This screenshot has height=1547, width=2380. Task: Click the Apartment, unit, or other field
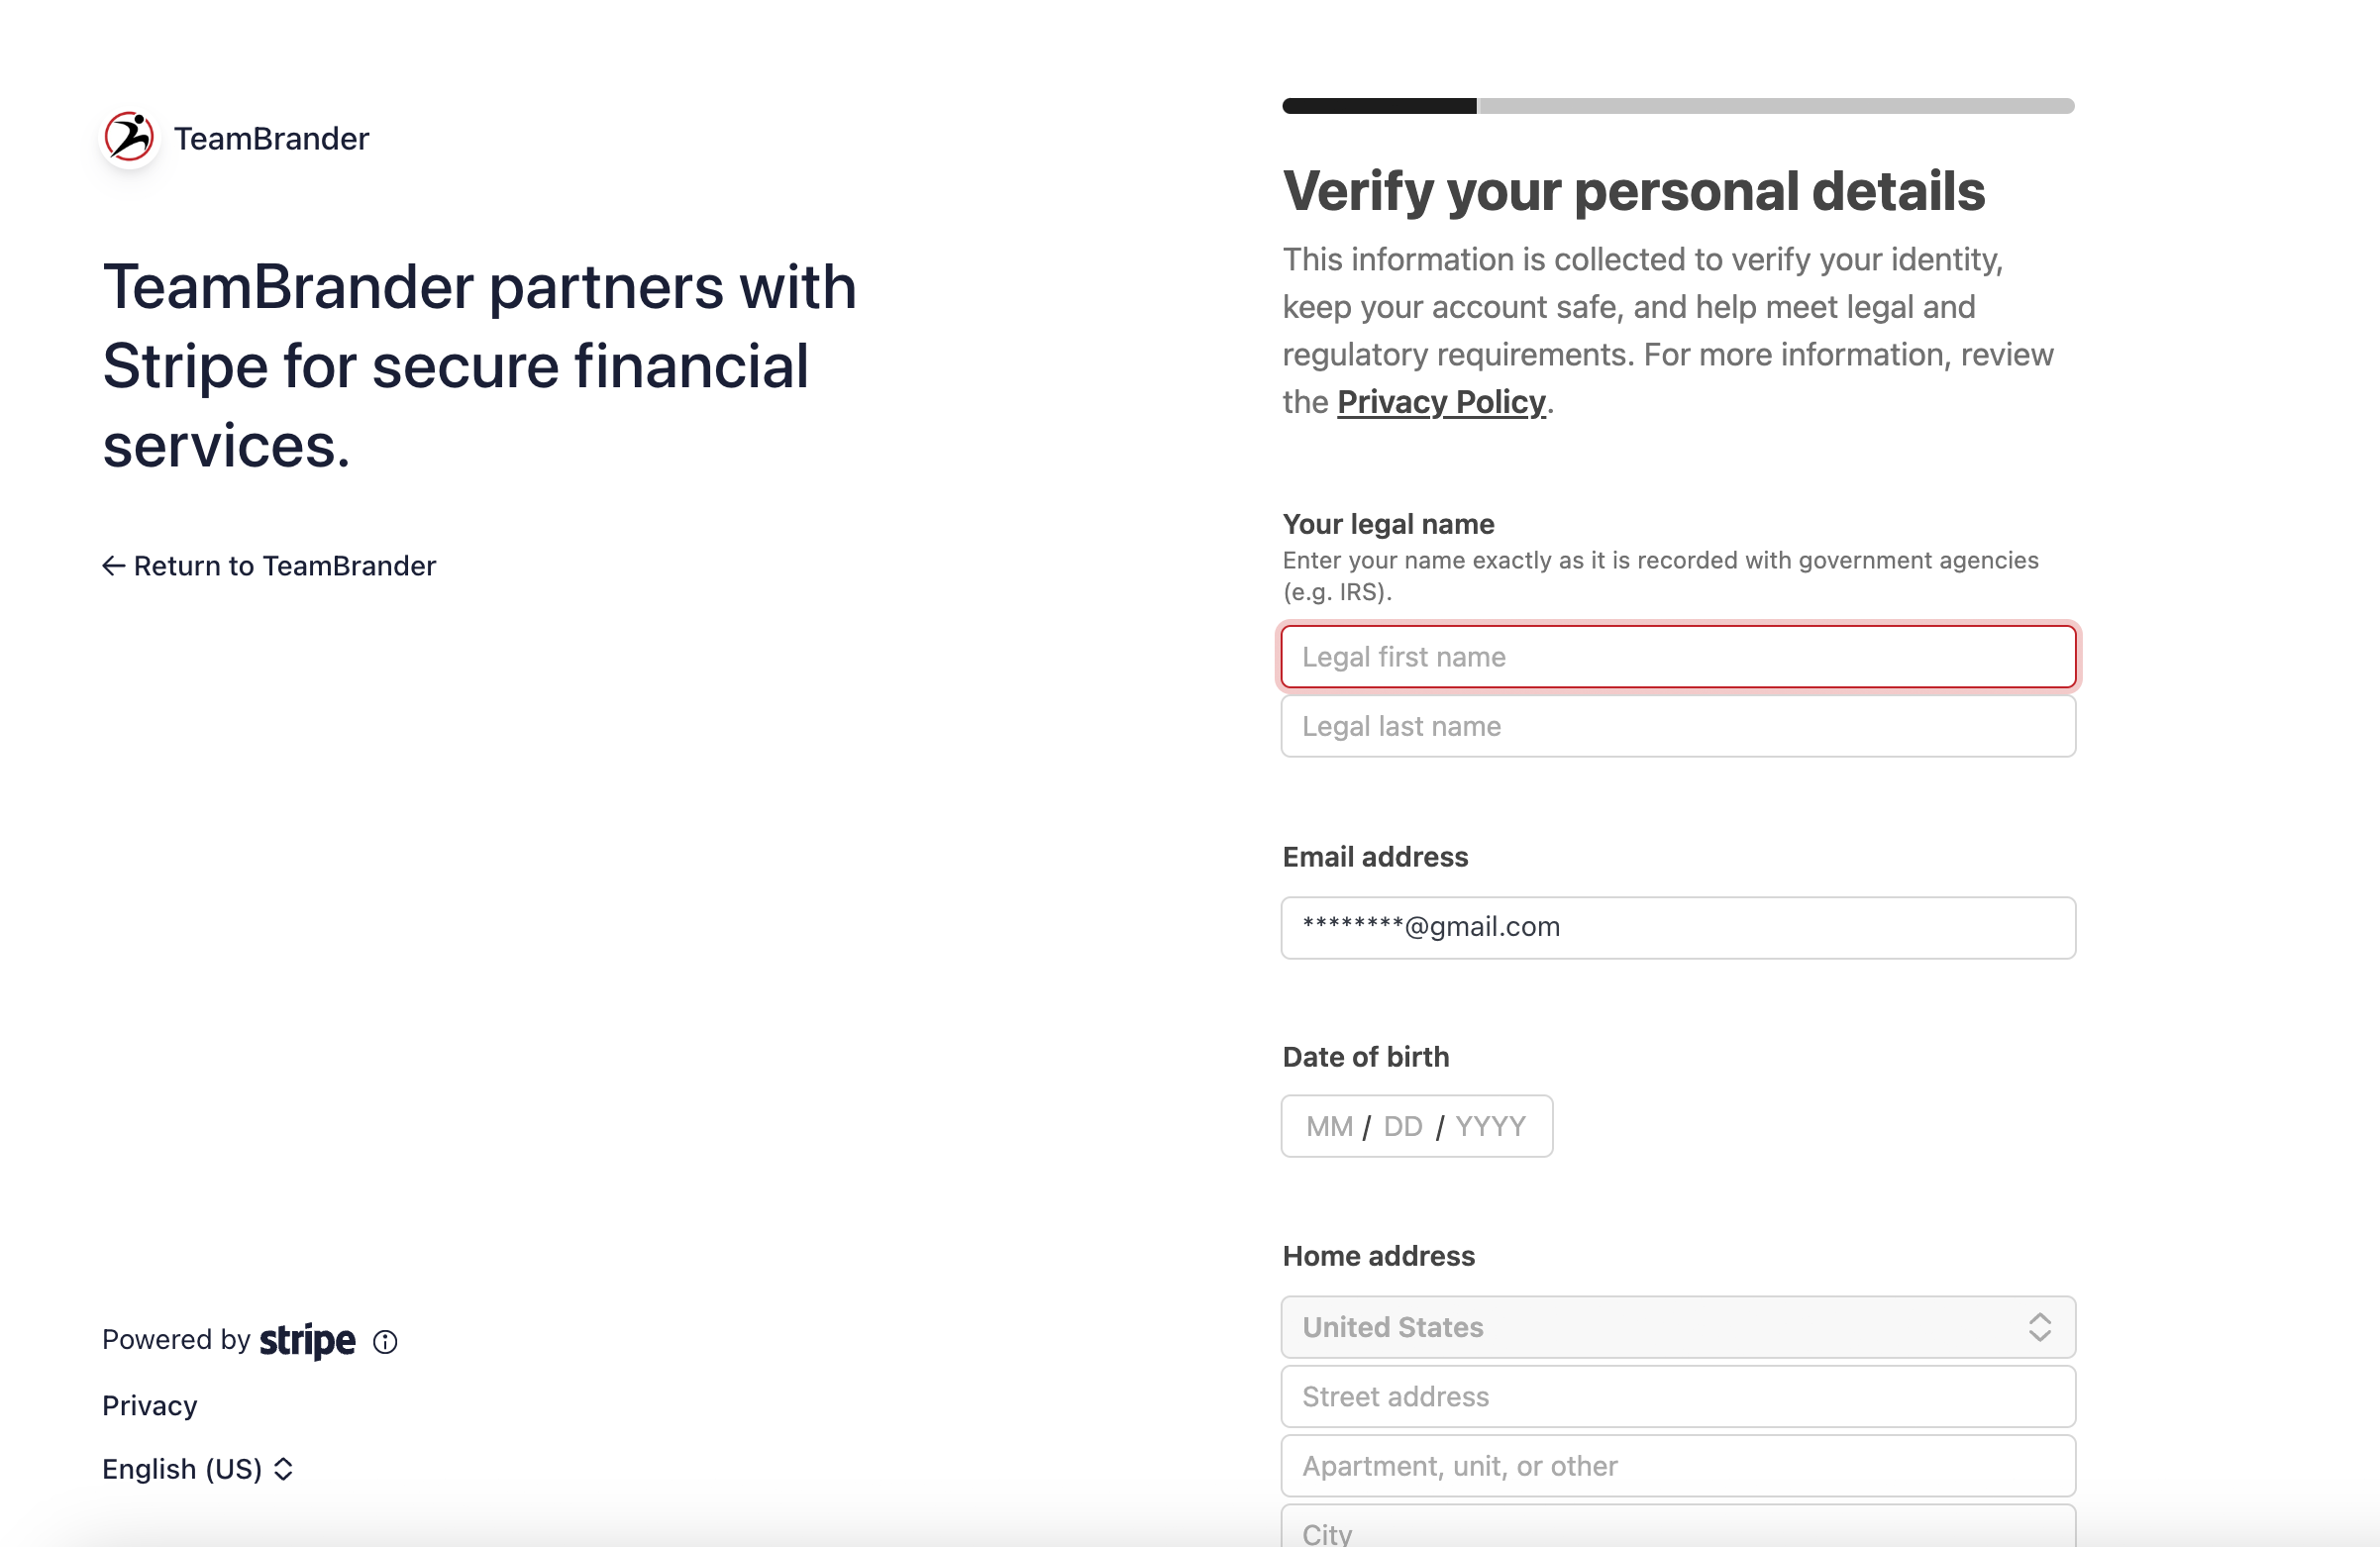pos(1678,1466)
